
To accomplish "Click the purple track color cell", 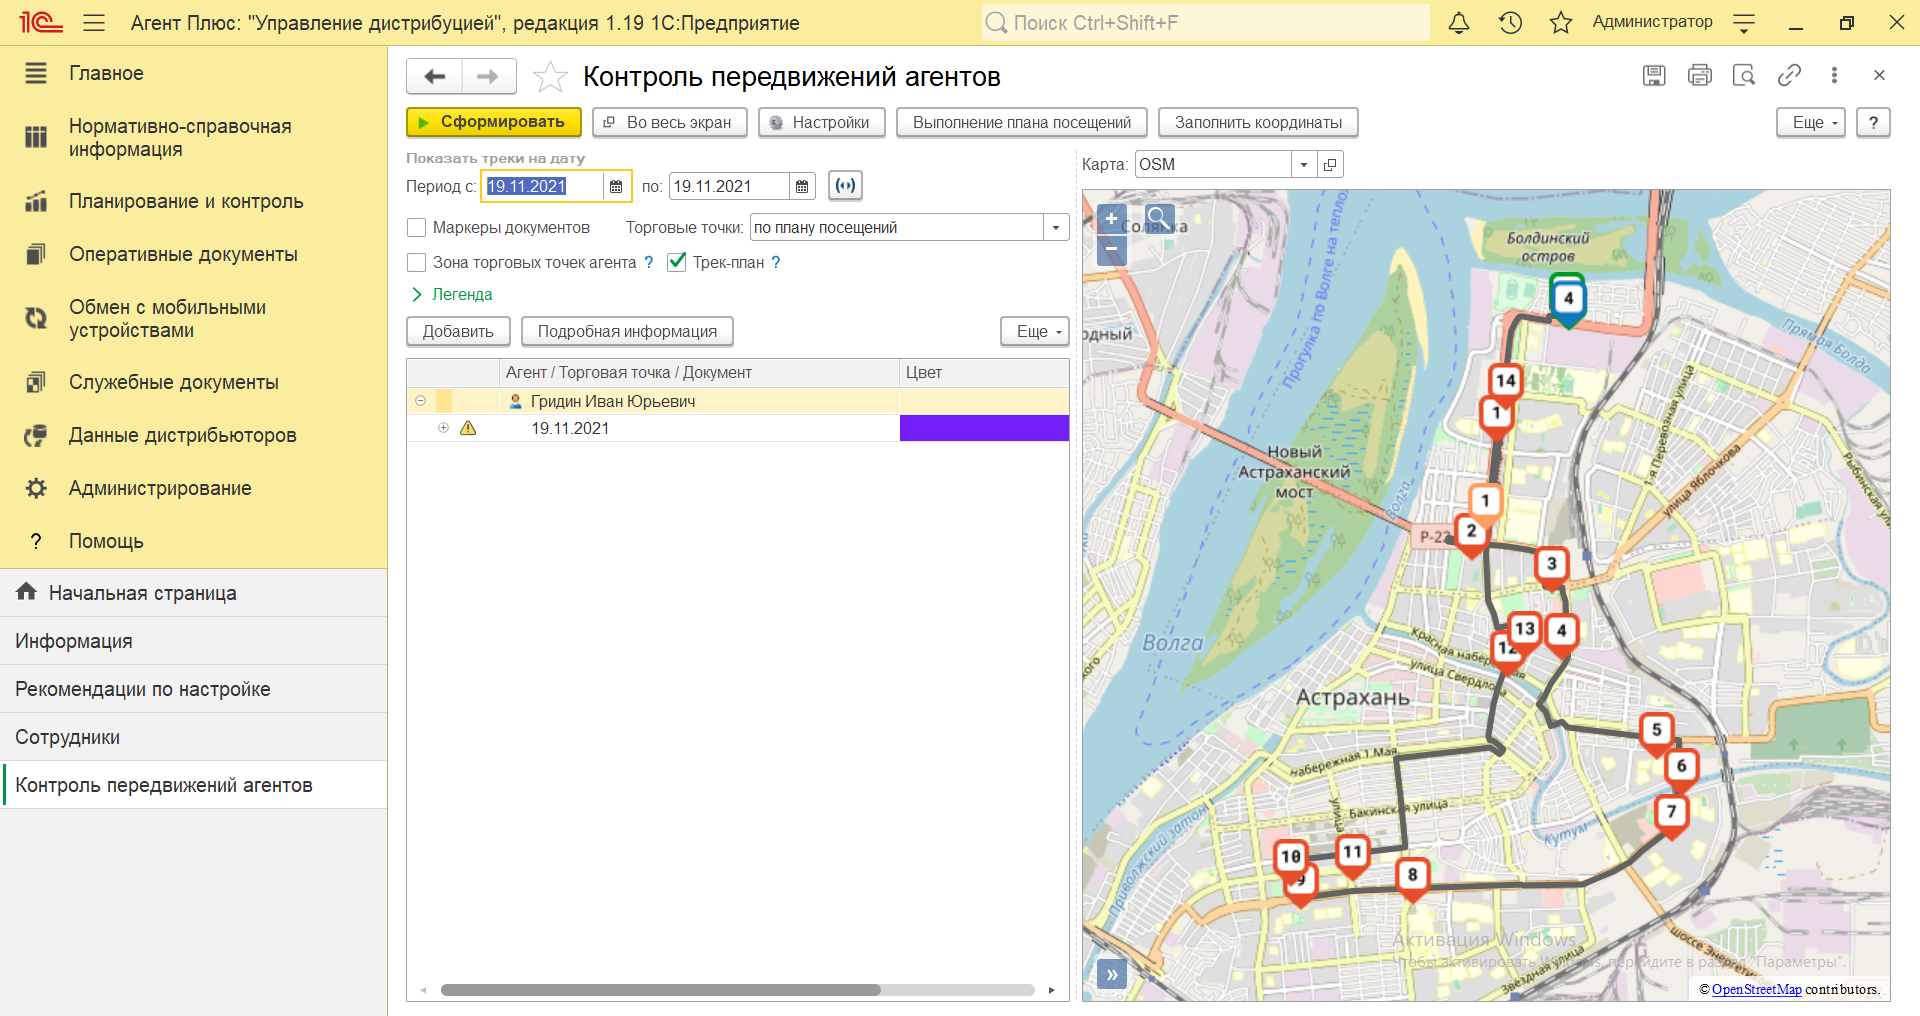I will coord(984,429).
